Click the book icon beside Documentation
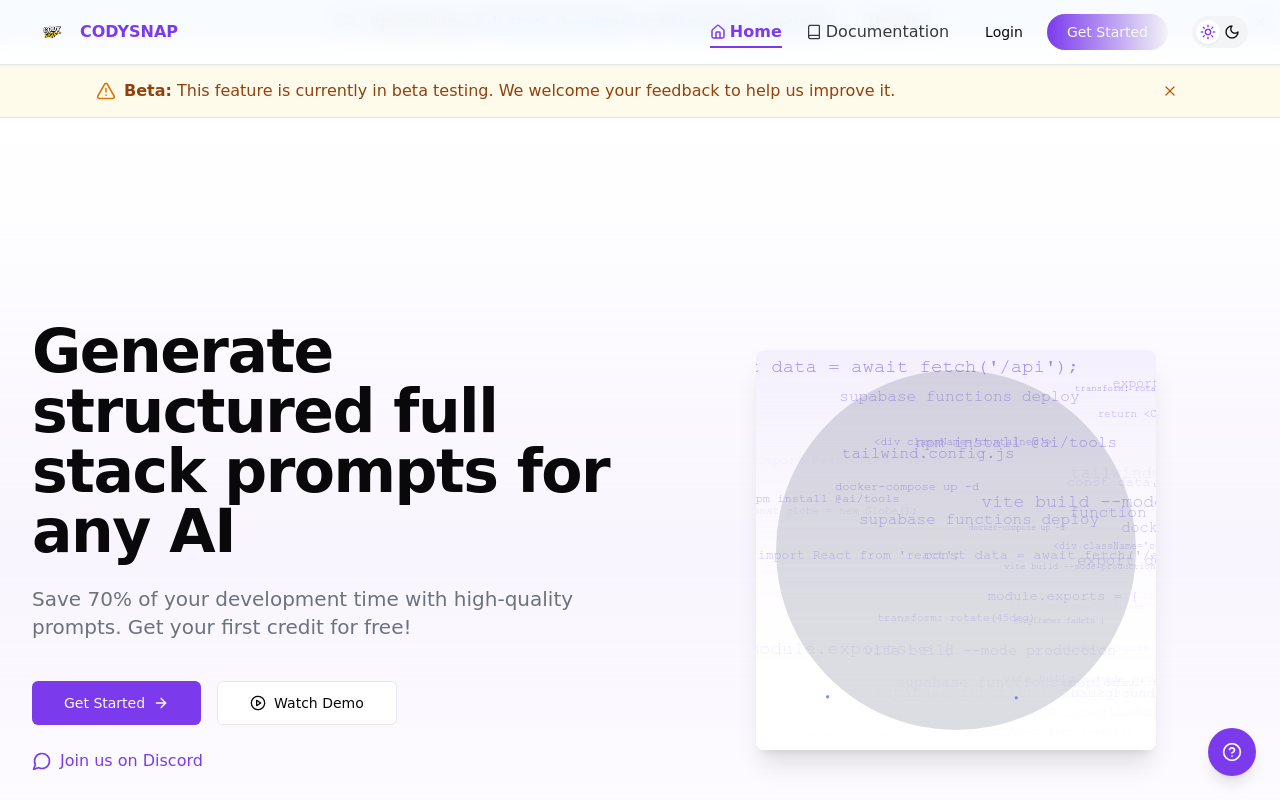The width and height of the screenshot is (1280, 800). coord(814,32)
